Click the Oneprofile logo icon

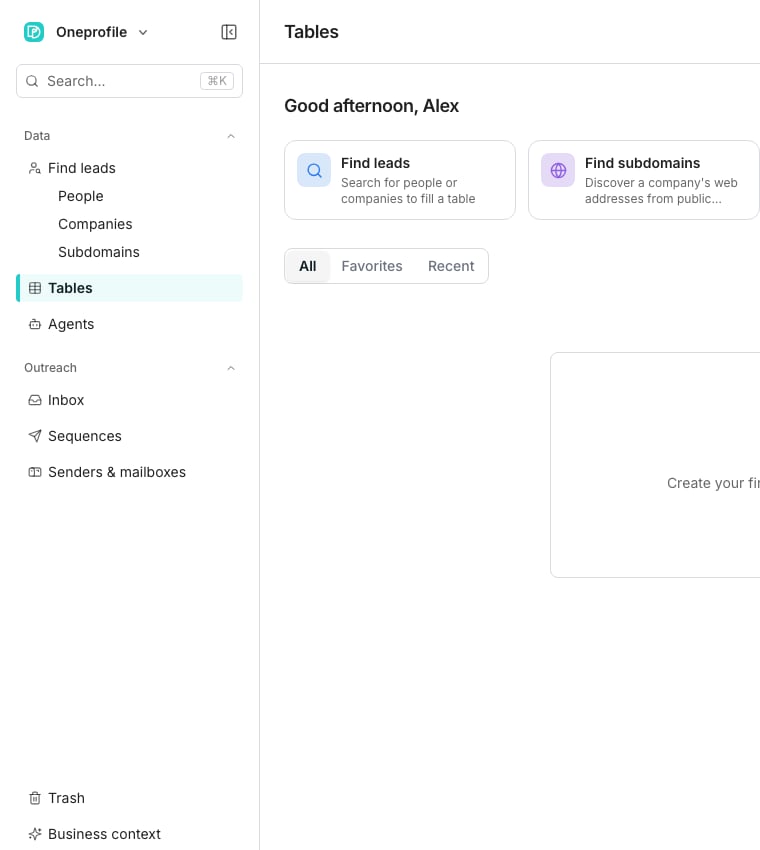[x=34, y=32]
